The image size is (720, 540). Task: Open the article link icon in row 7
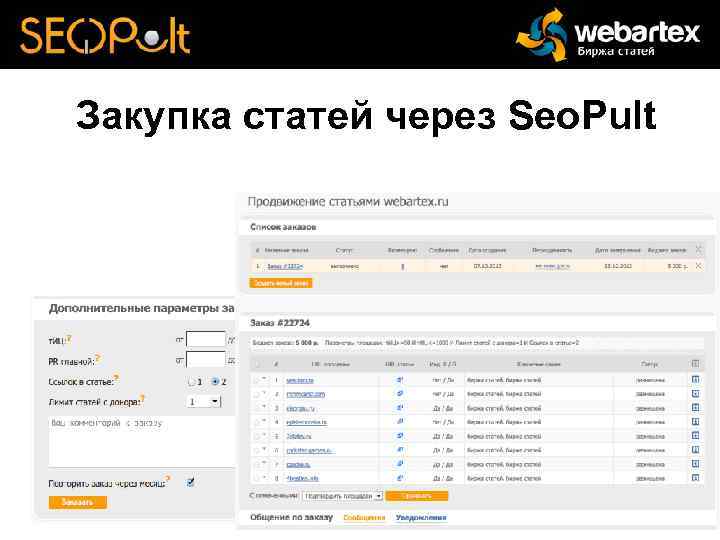400,464
